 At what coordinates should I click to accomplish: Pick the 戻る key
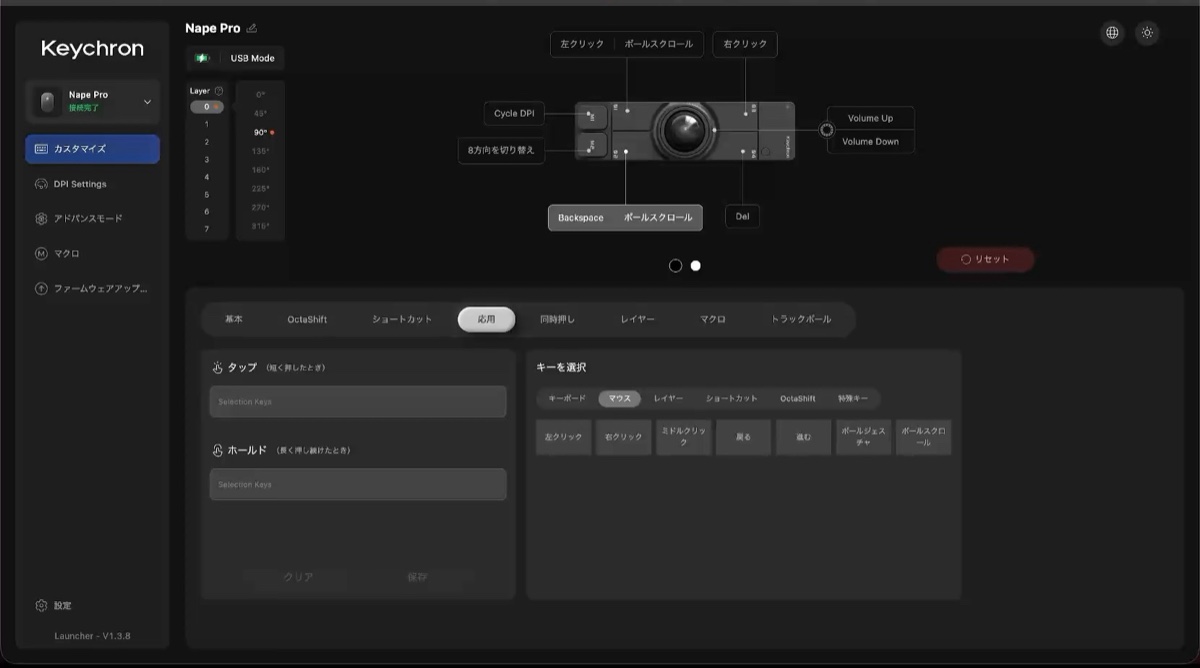[744, 437]
